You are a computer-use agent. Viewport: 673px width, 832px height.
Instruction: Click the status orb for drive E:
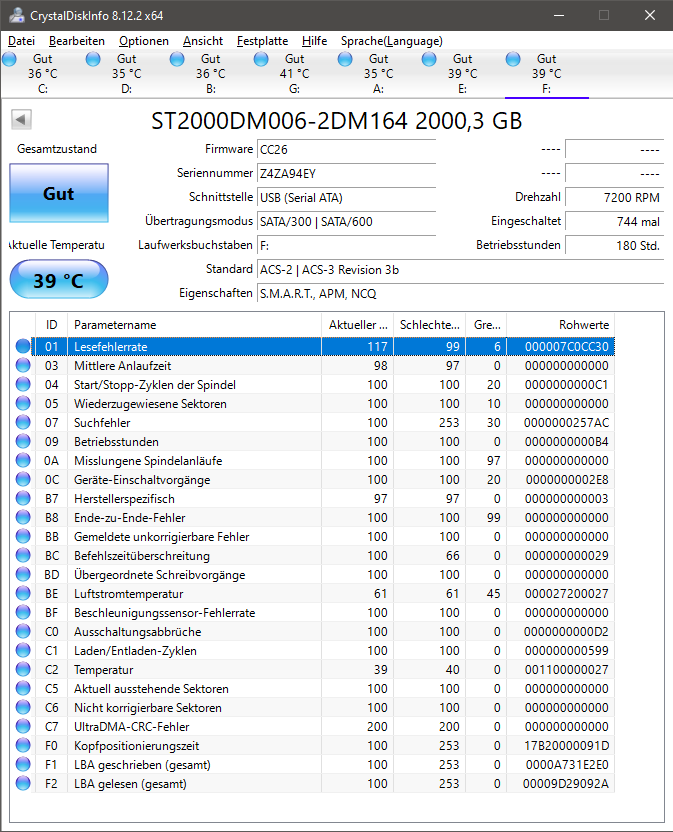click(429, 59)
